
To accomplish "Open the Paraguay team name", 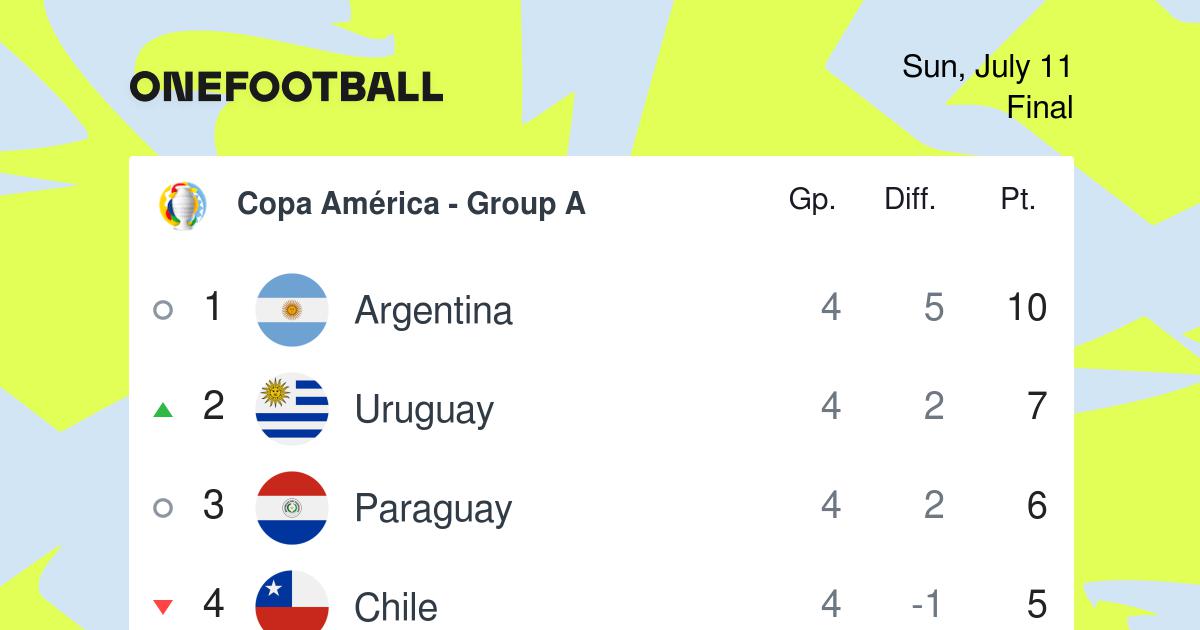I will [x=433, y=510].
